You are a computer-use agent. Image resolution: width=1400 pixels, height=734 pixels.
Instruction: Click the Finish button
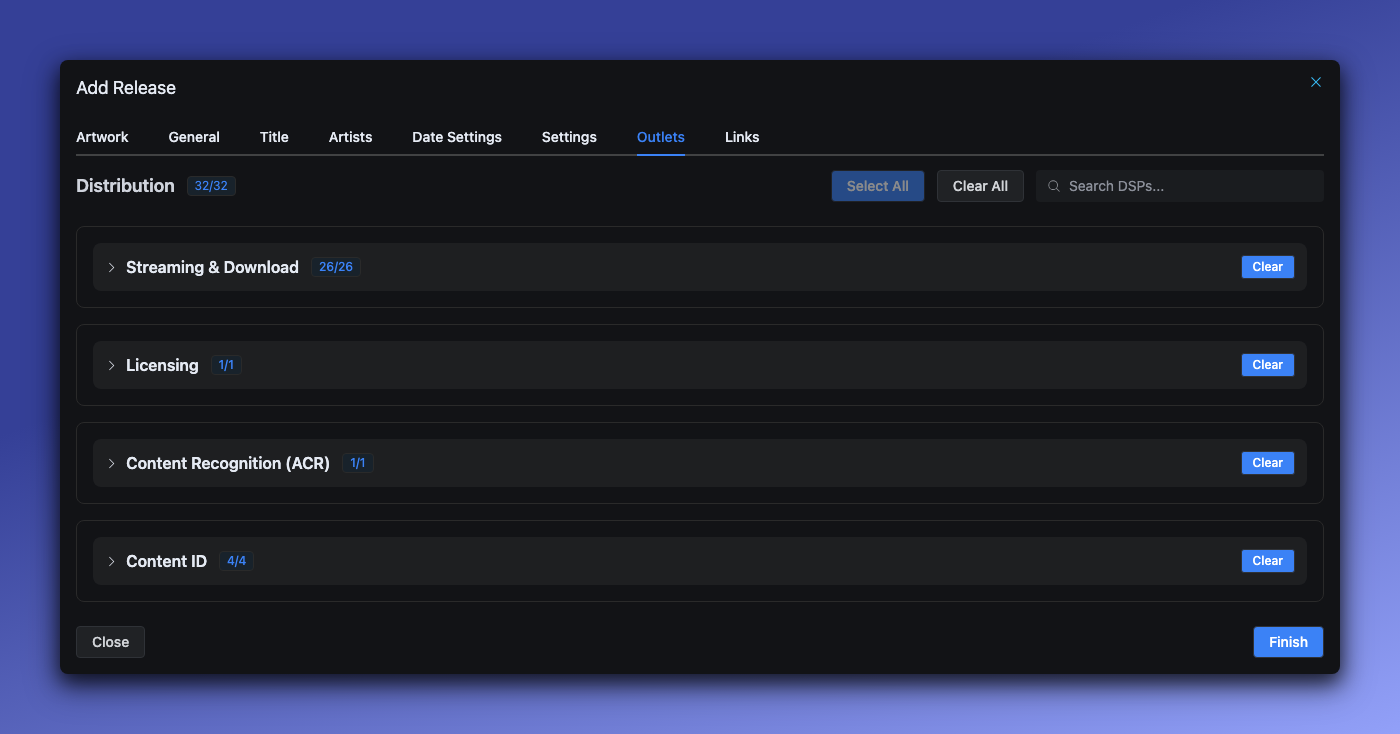[1288, 642]
